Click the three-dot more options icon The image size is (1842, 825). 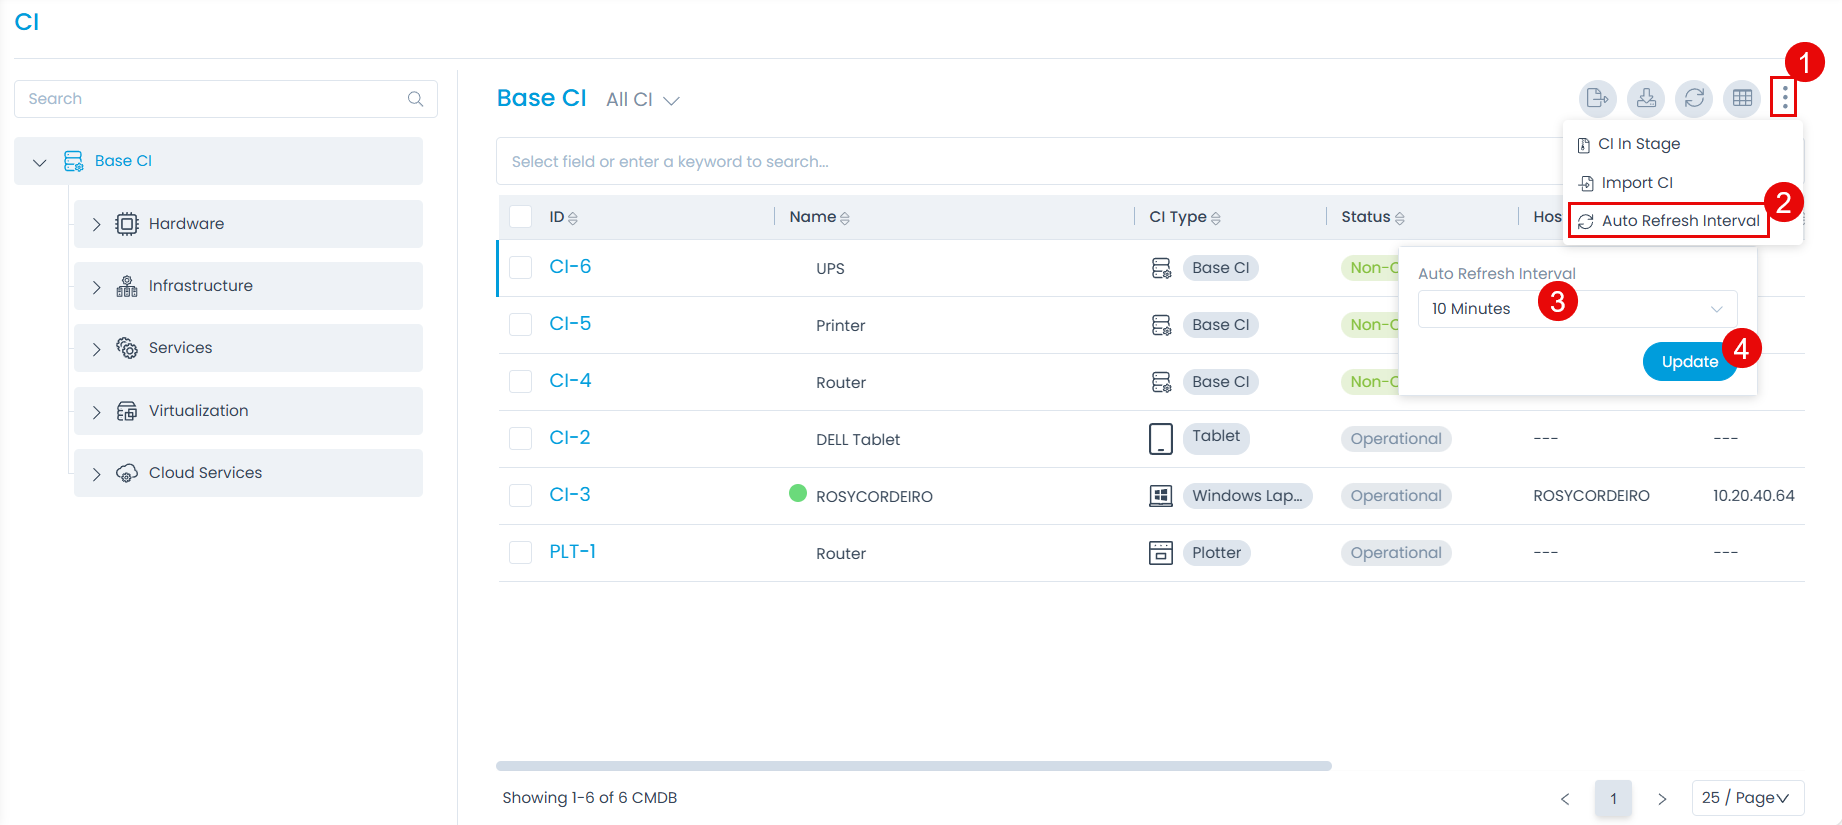pos(1784,98)
